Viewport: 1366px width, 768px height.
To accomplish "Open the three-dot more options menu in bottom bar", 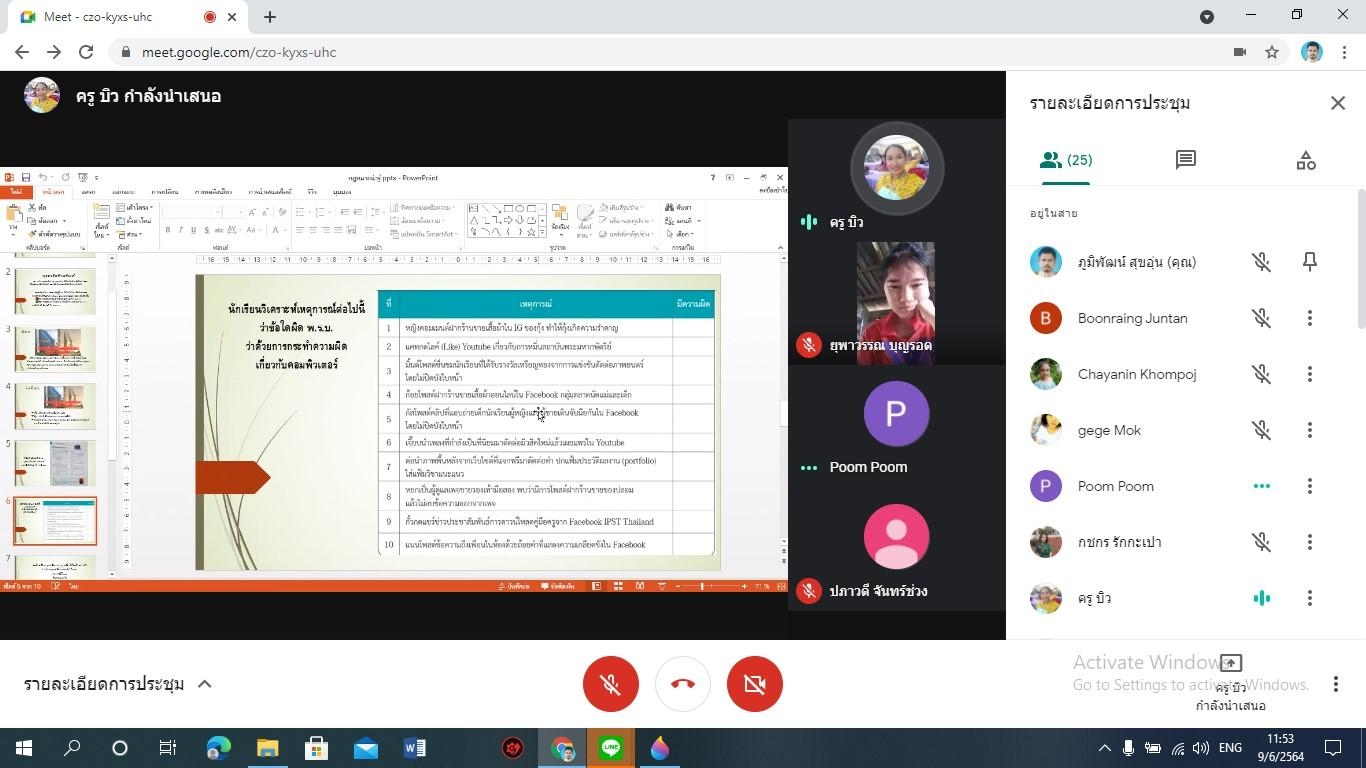I will pos(1335,684).
